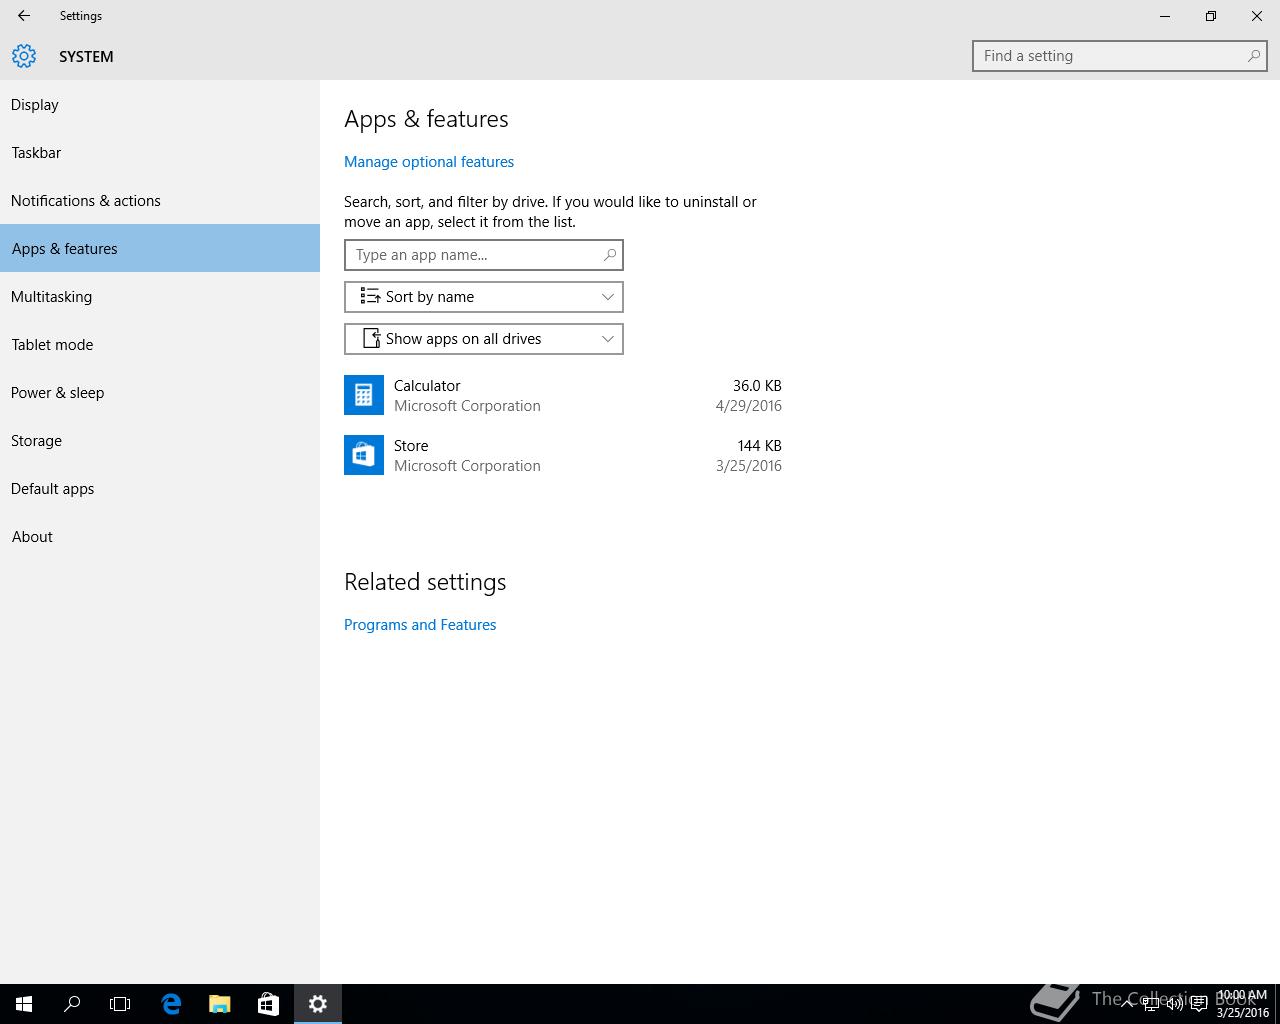Screen dimensions: 1280x1024
Task: Expand Show apps on all drives dropdown
Action: point(484,339)
